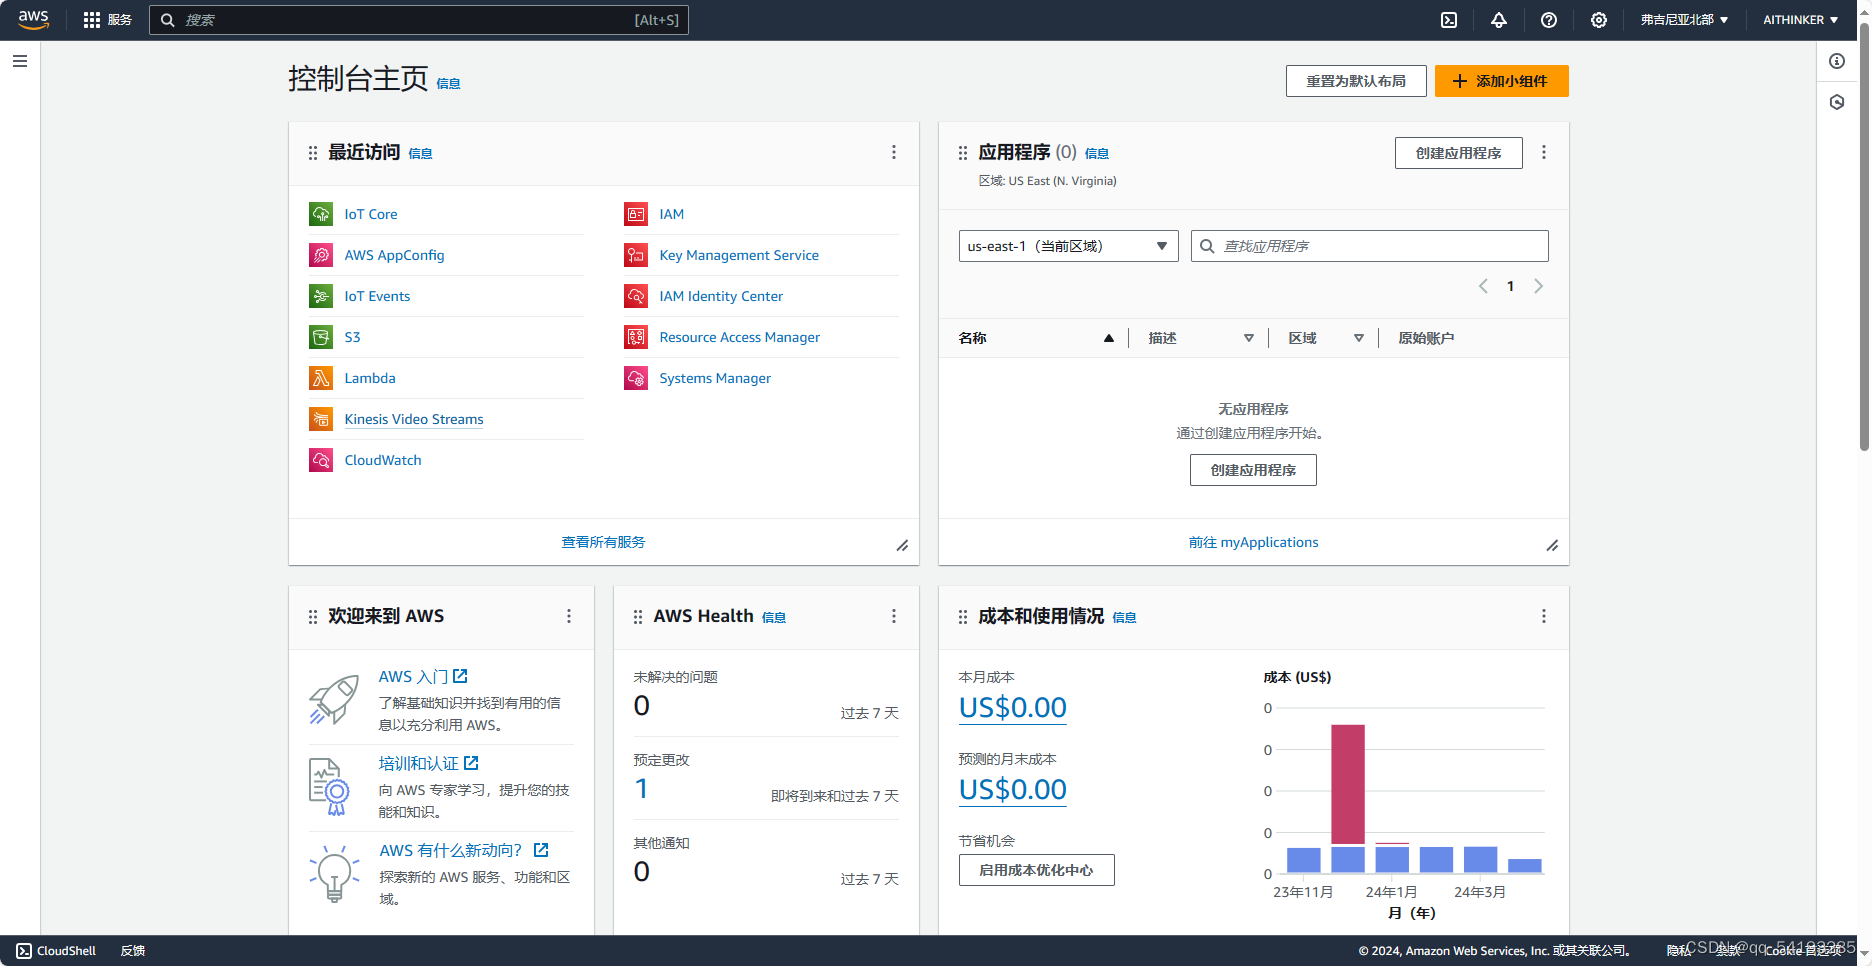Click the IAM service icon
Screen dimensions: 1872x966
tap(636, 214)
